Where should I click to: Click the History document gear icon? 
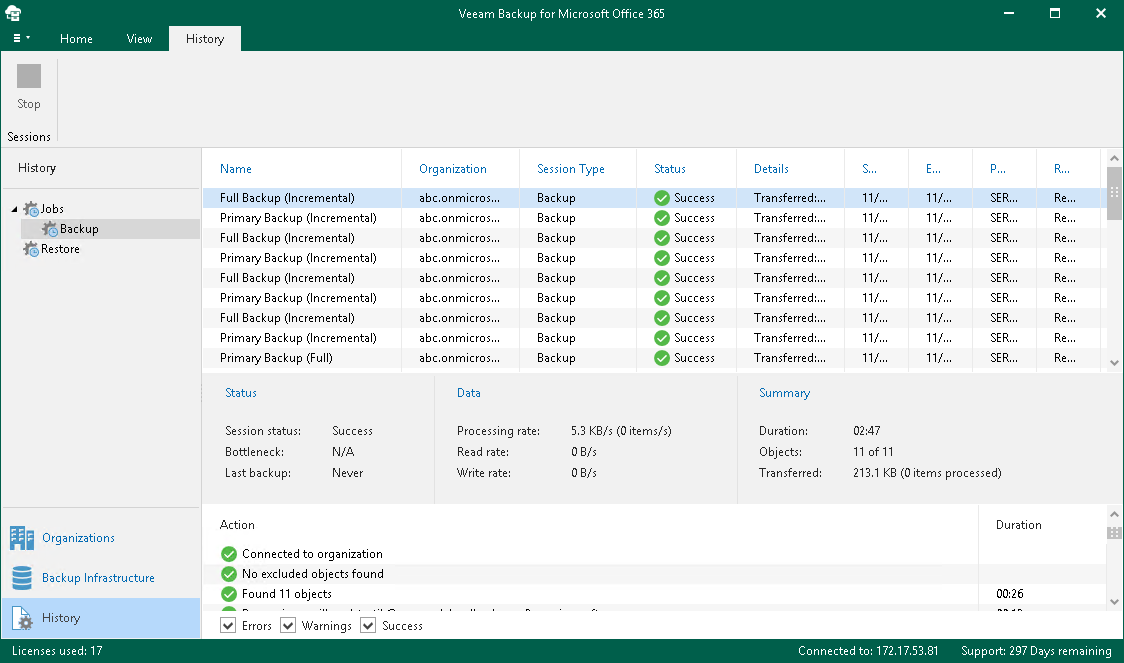tap(22, 618)
